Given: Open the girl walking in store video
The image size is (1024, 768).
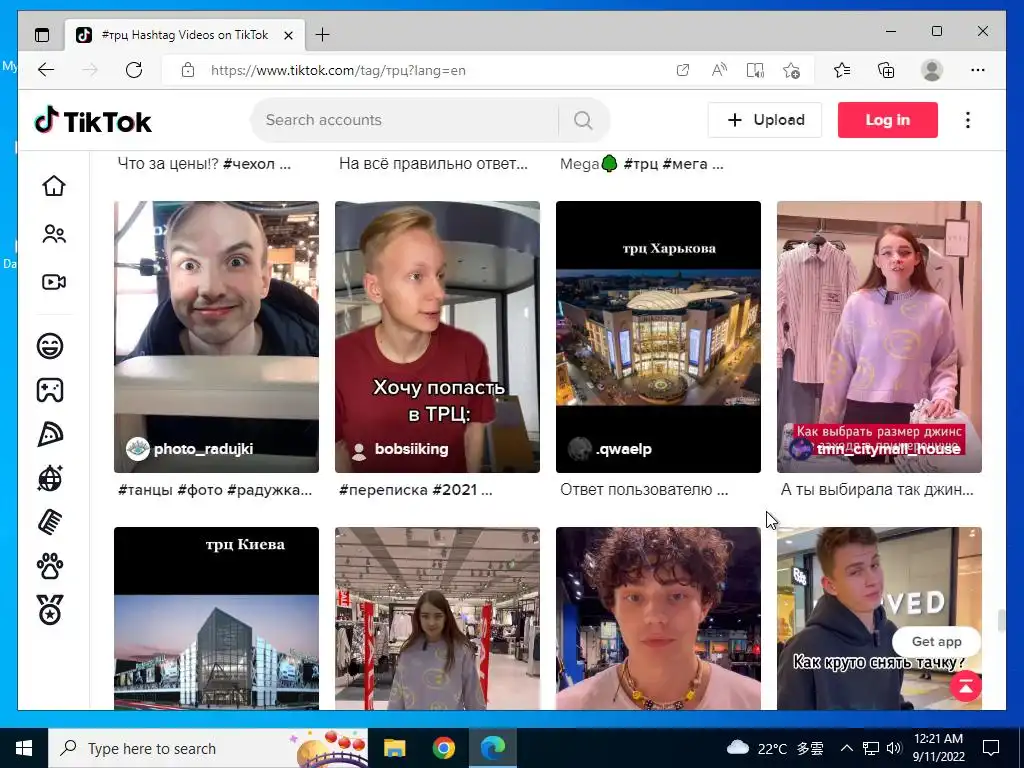Looking at the screenshot, I should click(438, 618).
